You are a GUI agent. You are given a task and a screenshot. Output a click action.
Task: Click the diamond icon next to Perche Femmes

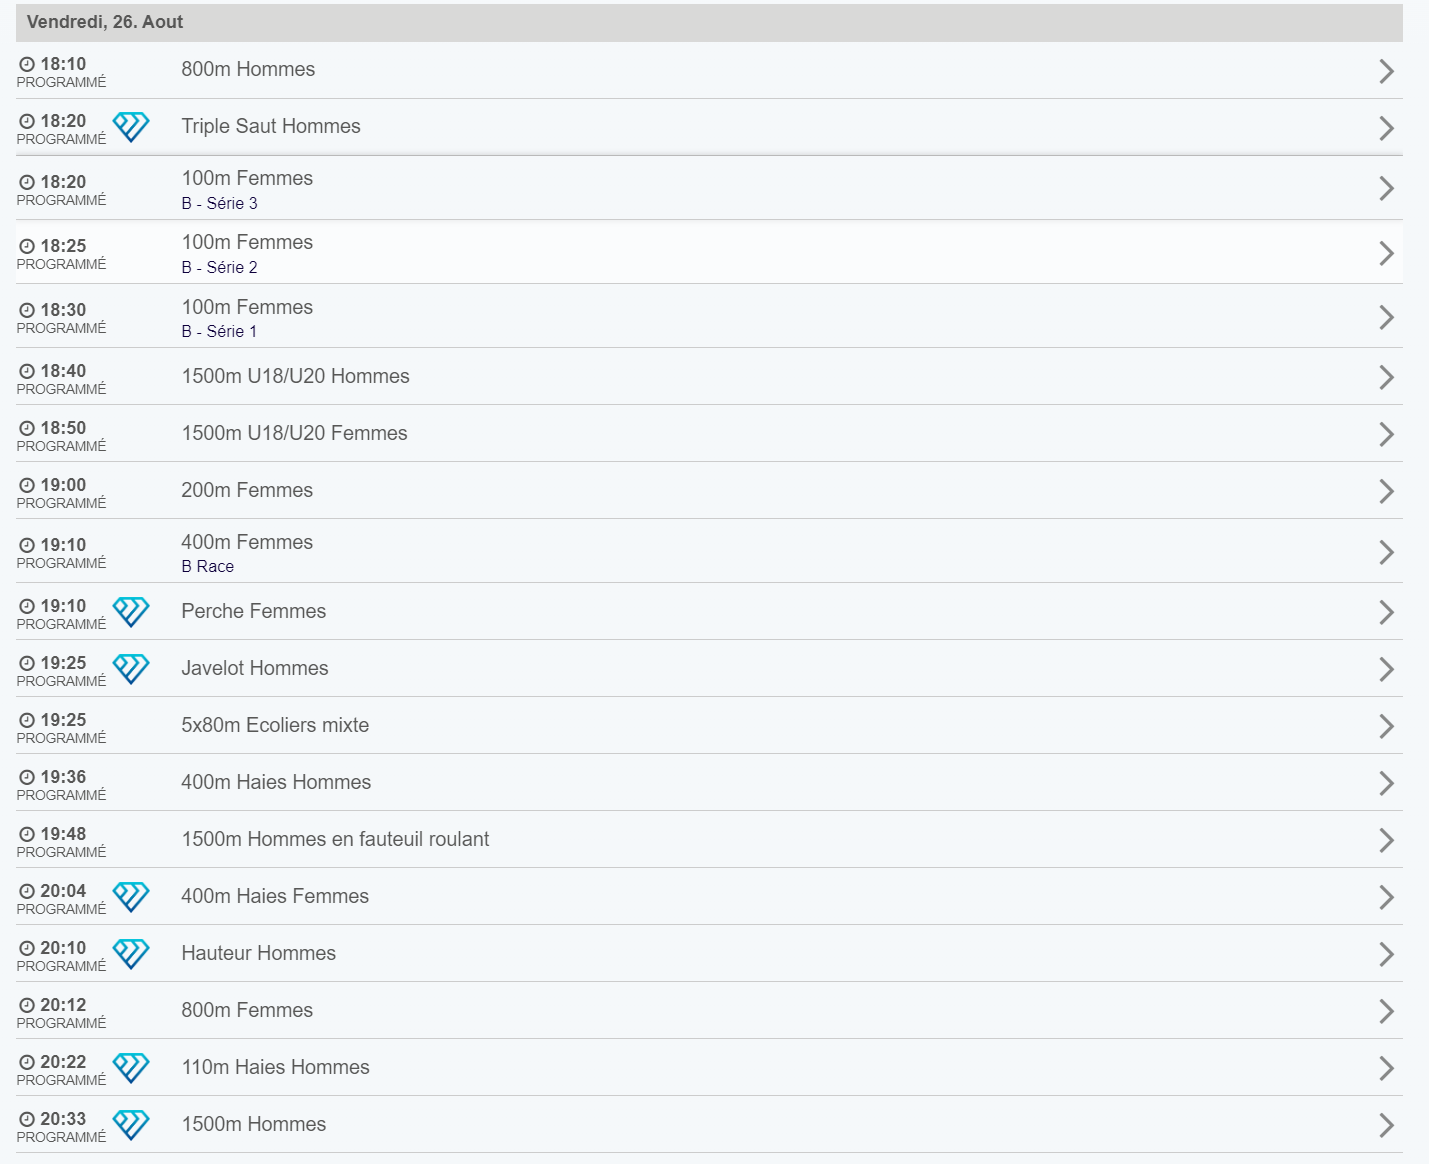click(x=131, y=612)
